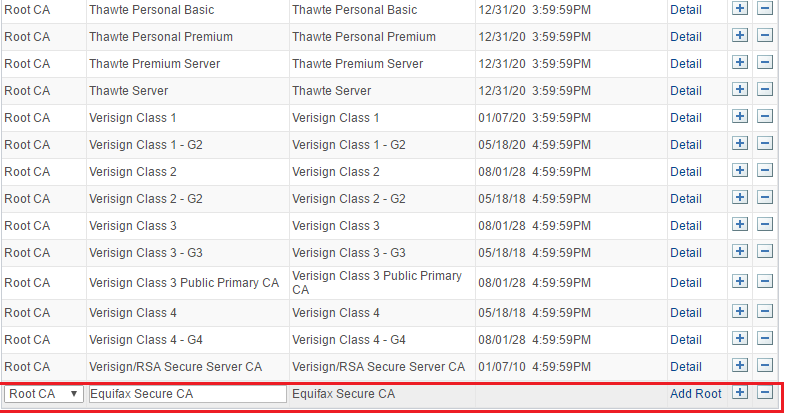This screenshot has height=419, width=795.
Task: Open the Root CA type dropdown
Action: click(44, 394)
